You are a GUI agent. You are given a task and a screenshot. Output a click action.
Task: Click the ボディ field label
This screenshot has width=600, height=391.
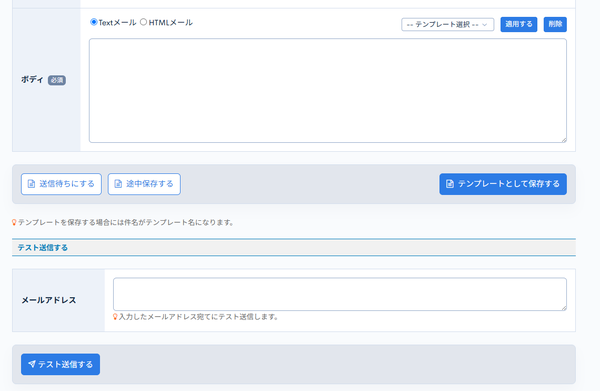(32, 80)
